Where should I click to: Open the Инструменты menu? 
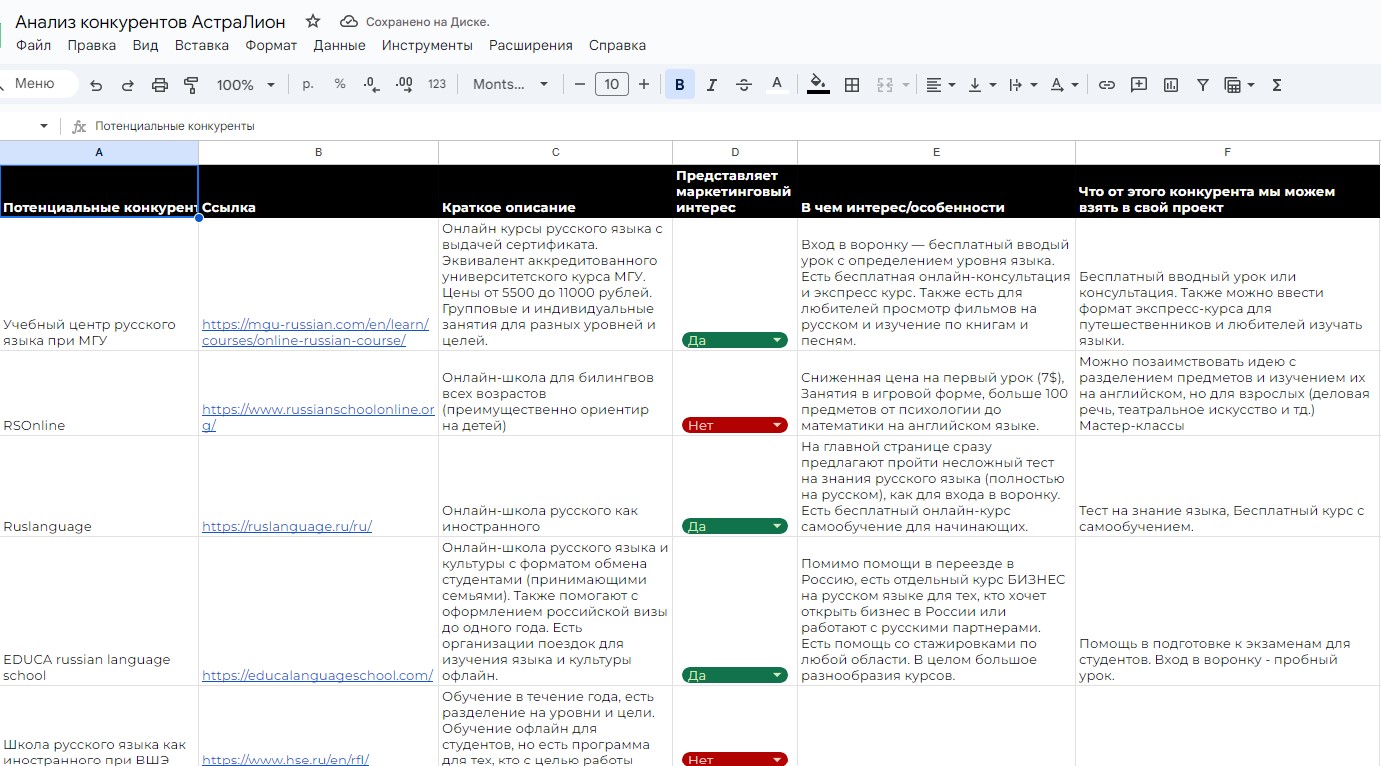click(x=427, y=45)
